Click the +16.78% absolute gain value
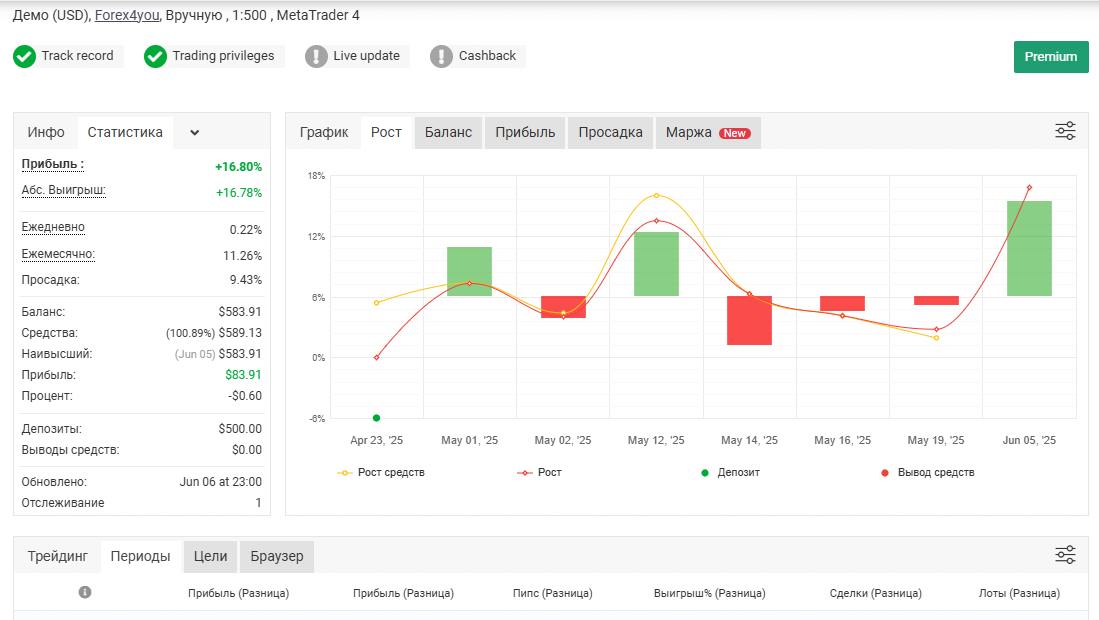This screenshot has height=620, width=1099. coord(238,193)
